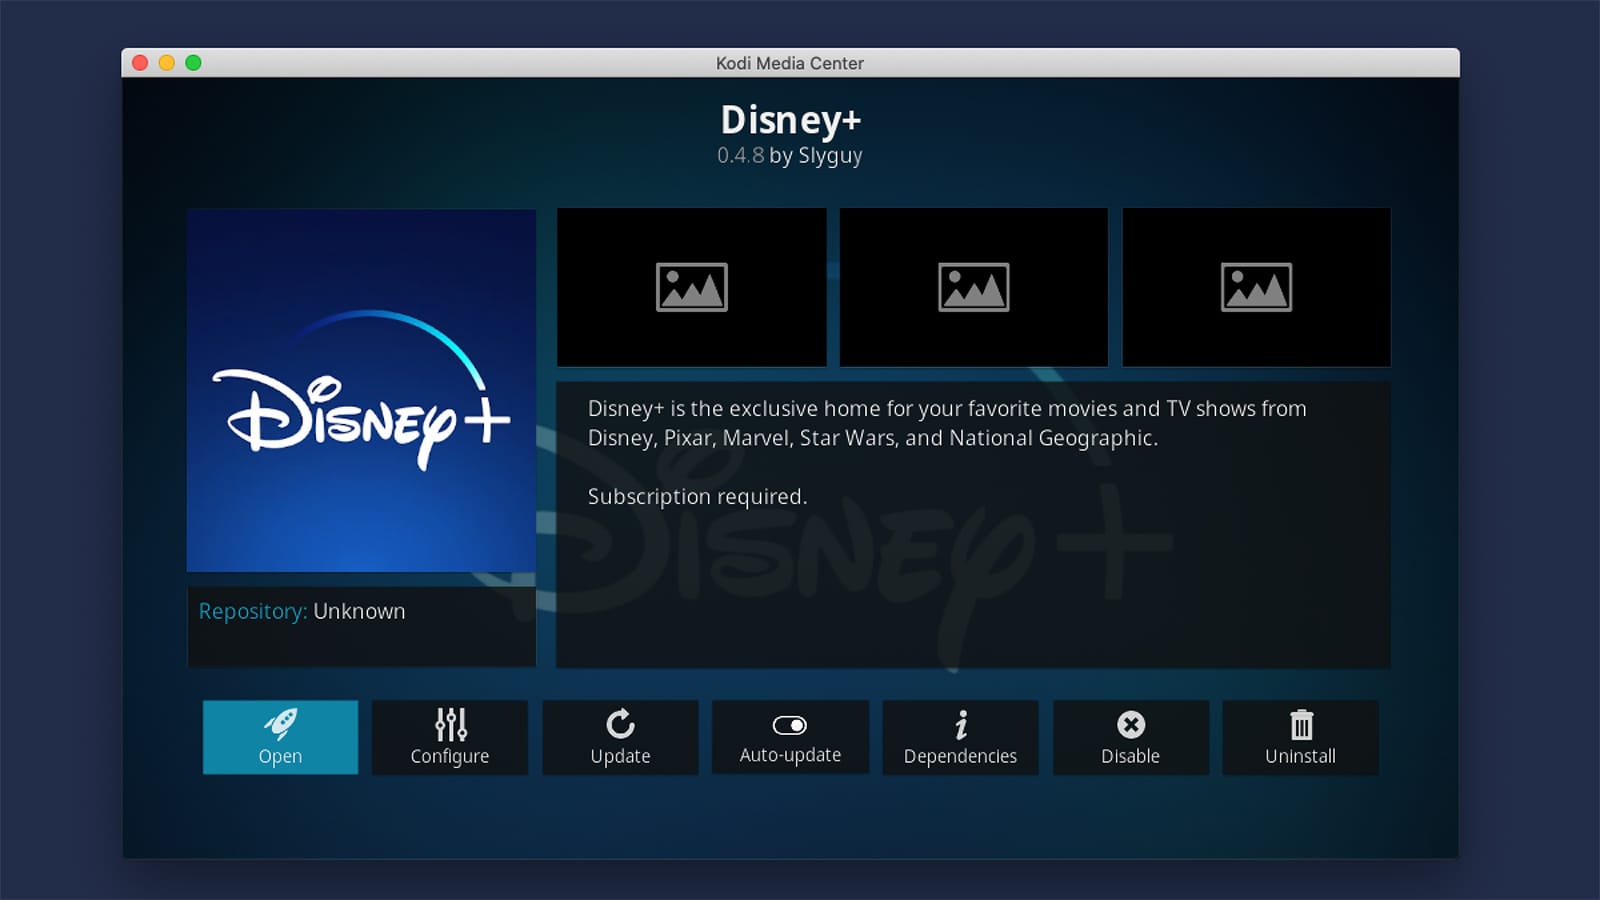Maximize Kodi window with green button
1600x900 pixels.
point(193,63)
